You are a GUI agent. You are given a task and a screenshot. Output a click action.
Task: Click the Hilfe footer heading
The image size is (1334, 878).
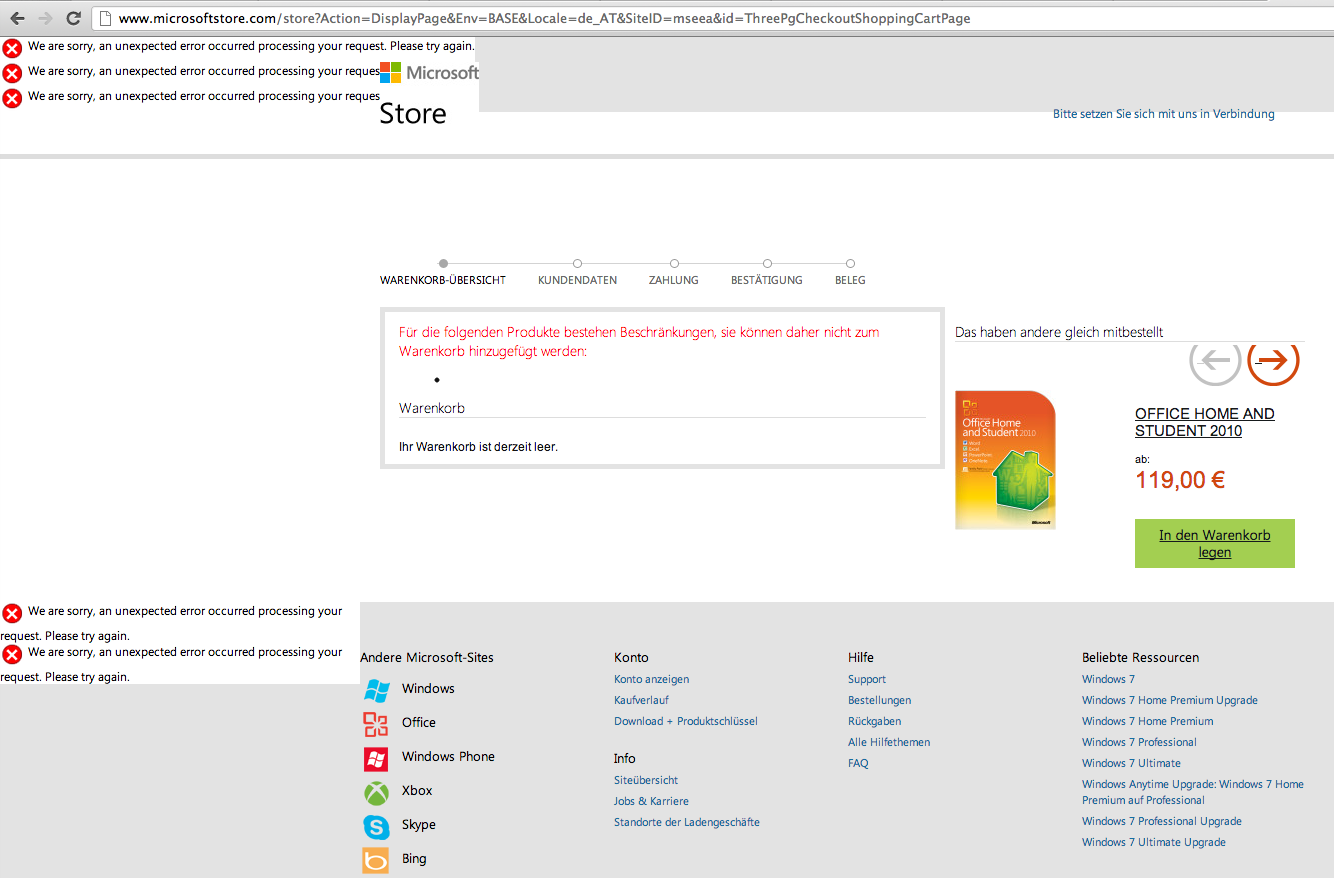[861, 657]
